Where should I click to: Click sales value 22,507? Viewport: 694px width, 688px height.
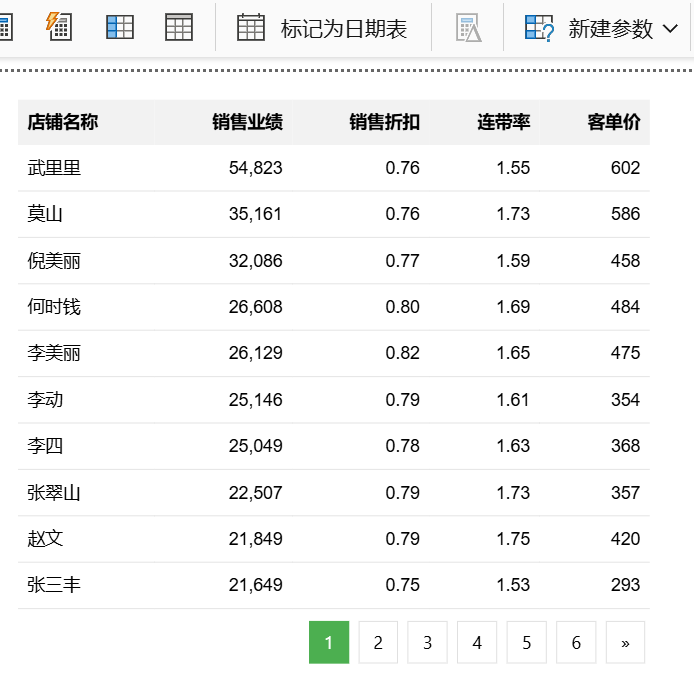[255, 493]
